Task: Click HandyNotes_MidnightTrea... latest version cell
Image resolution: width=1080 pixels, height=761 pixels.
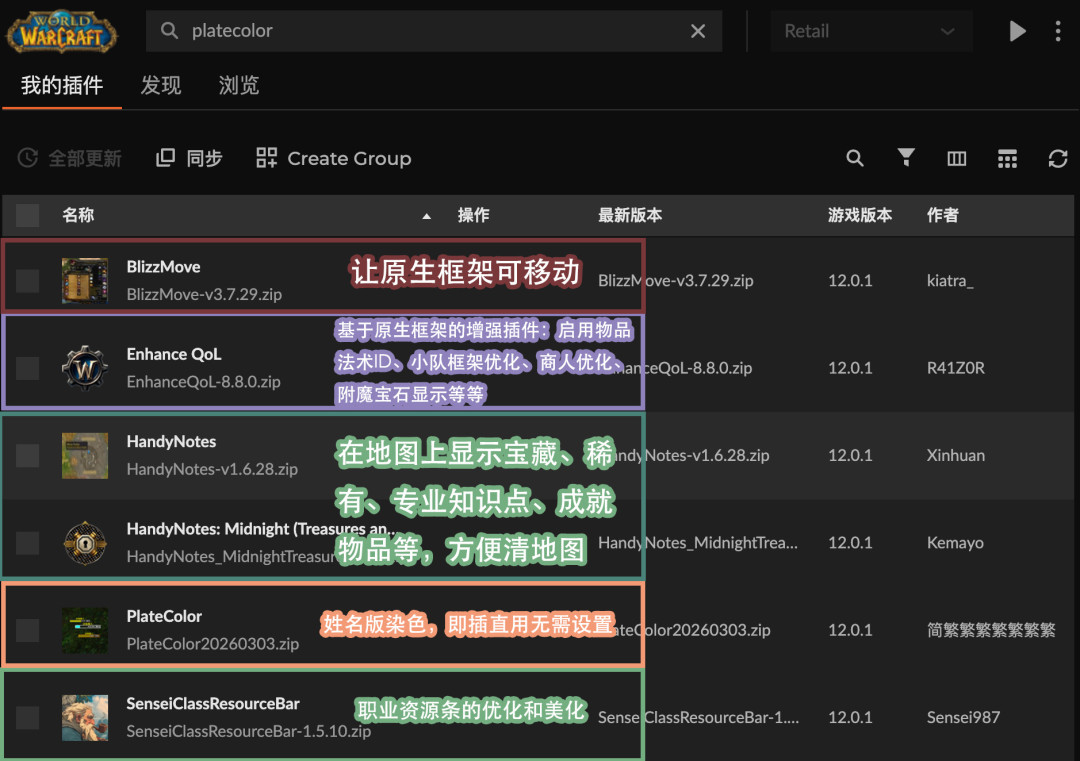Action: click(x=698, y=543)
